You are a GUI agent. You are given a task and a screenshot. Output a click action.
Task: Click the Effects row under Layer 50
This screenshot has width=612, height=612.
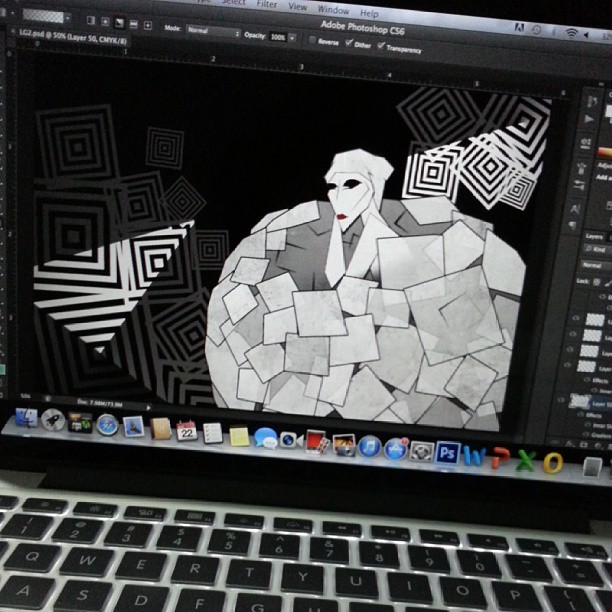[x=596, y=416]
